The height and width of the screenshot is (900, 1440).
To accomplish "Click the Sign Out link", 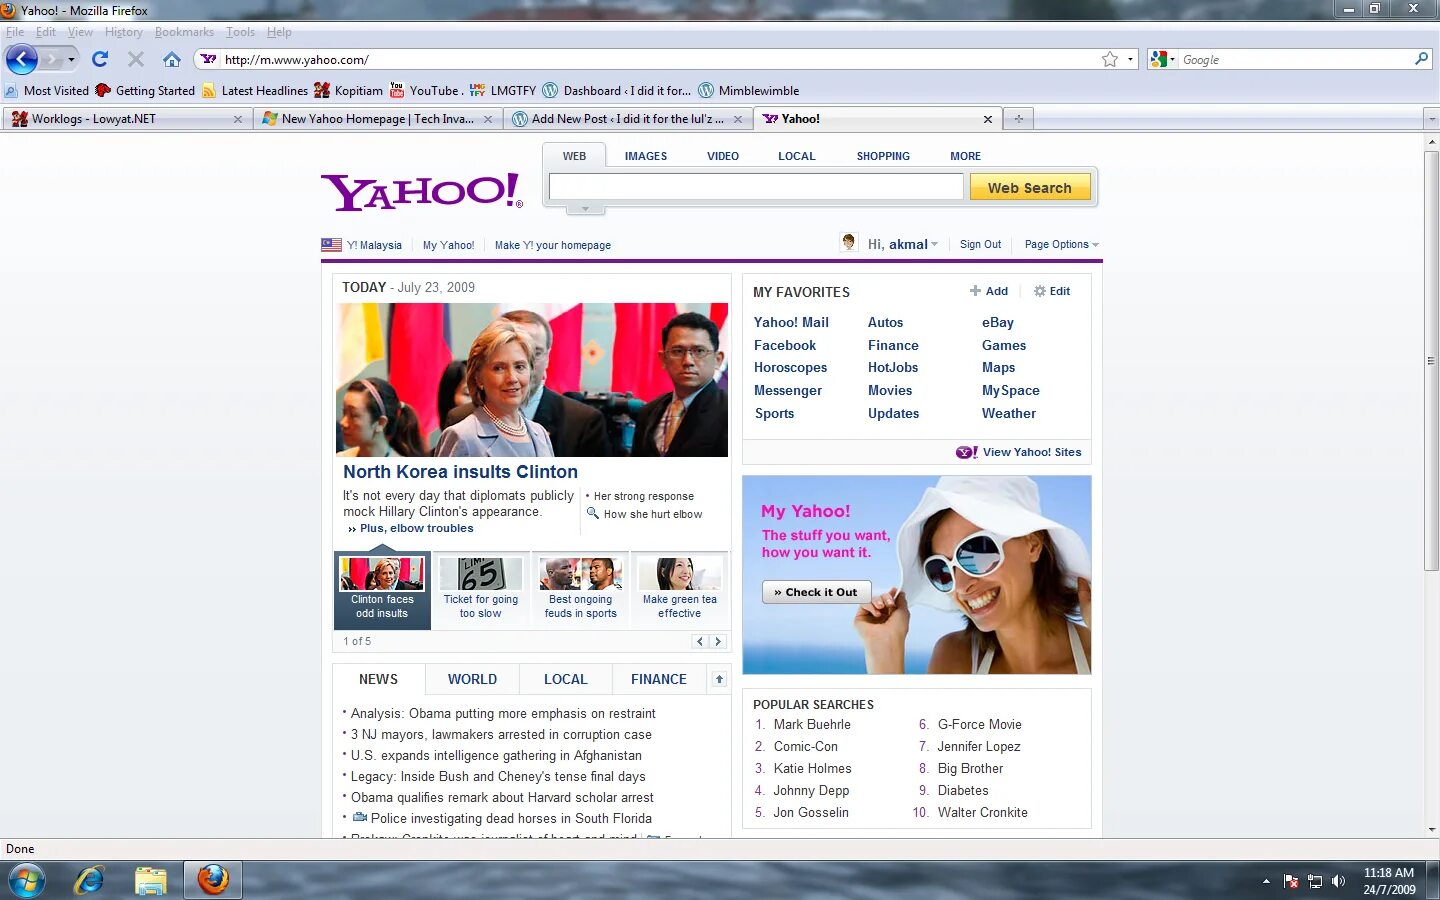I will (980, 244).
